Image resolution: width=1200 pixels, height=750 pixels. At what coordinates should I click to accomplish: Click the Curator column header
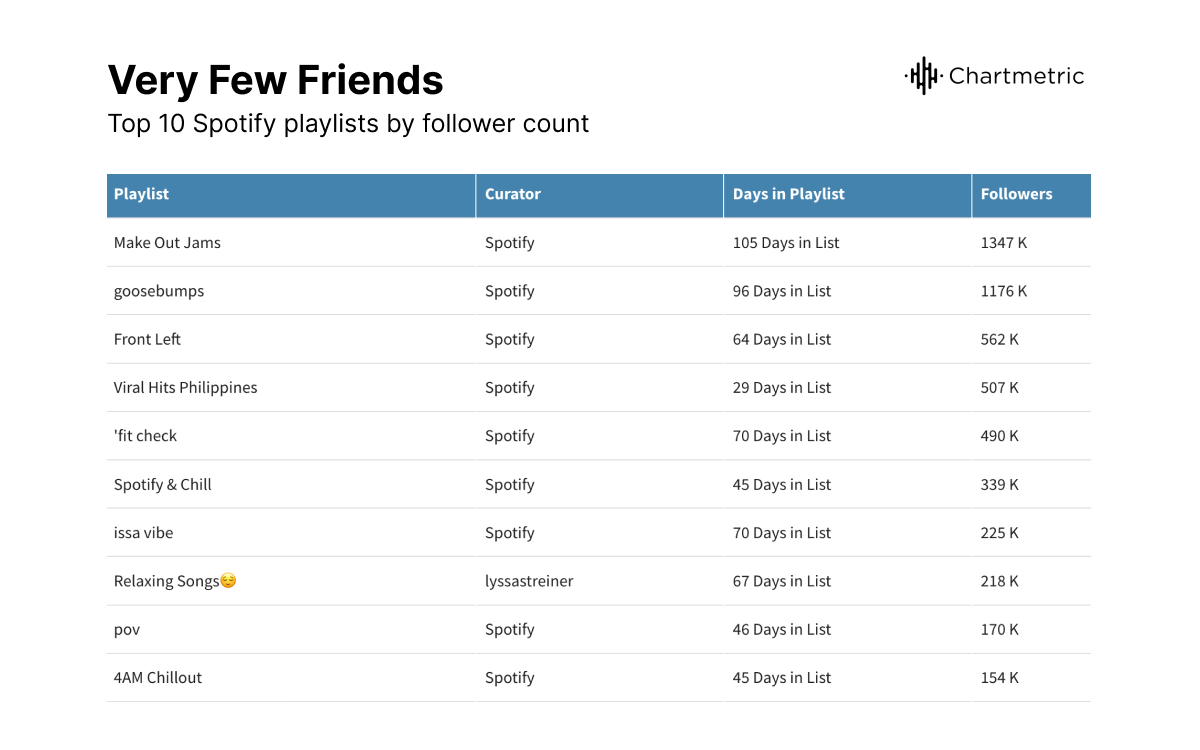[512, 194]
